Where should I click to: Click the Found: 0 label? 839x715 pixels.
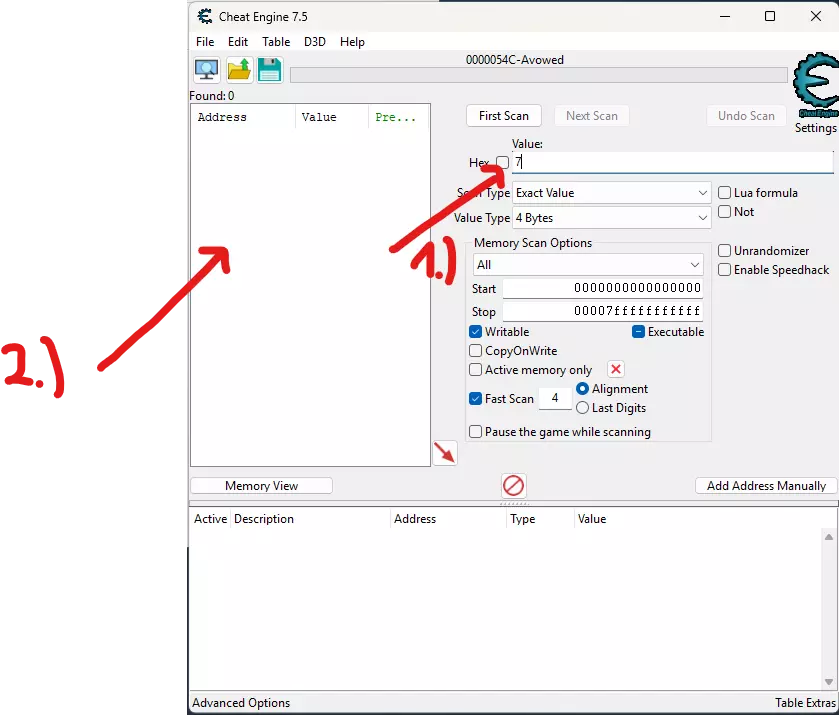coord(212,96)
